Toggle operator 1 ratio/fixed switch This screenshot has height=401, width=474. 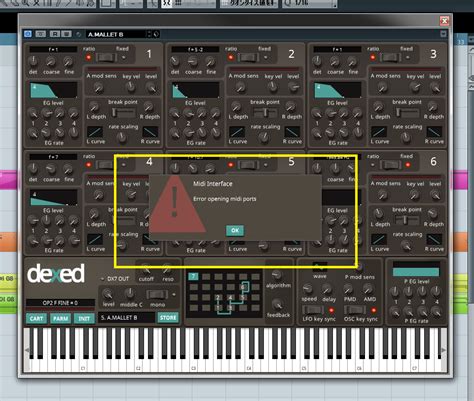[x=106, y=57]
